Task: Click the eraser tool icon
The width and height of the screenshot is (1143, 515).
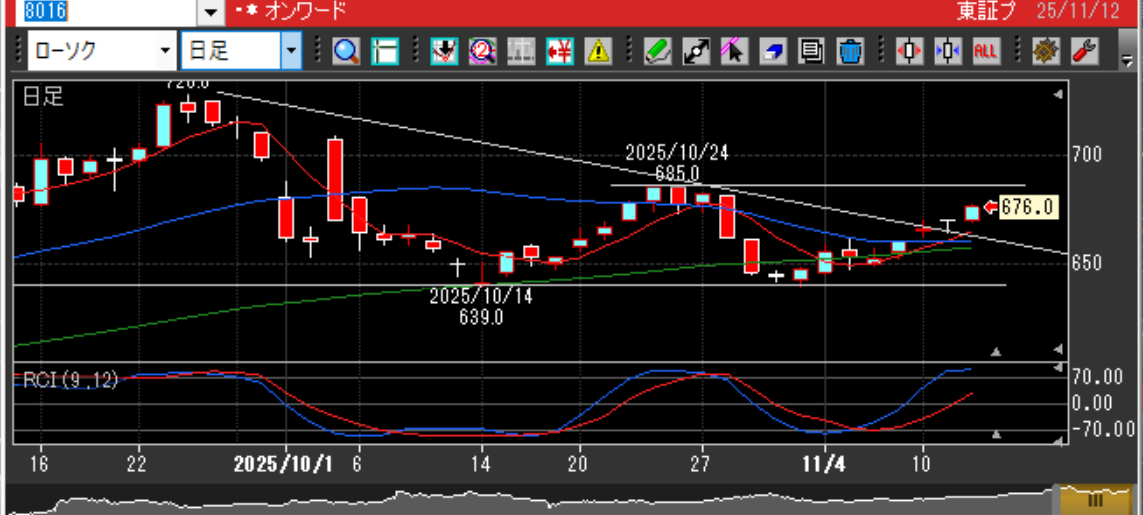Action: click(772, 50)
